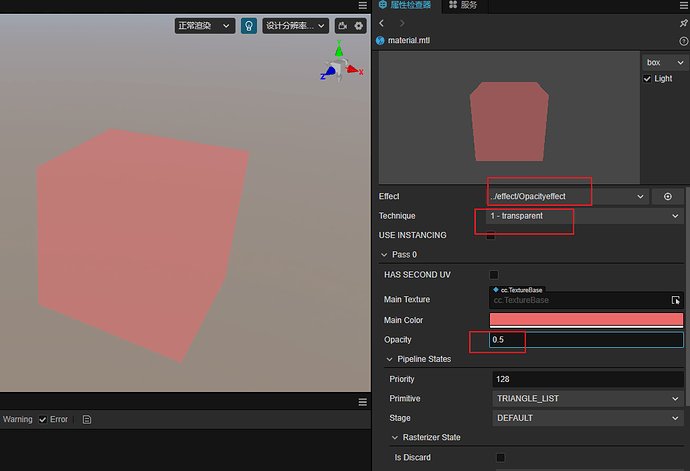
Task: Toggle the Error filter checkbox in console
Action: point(43,419)
